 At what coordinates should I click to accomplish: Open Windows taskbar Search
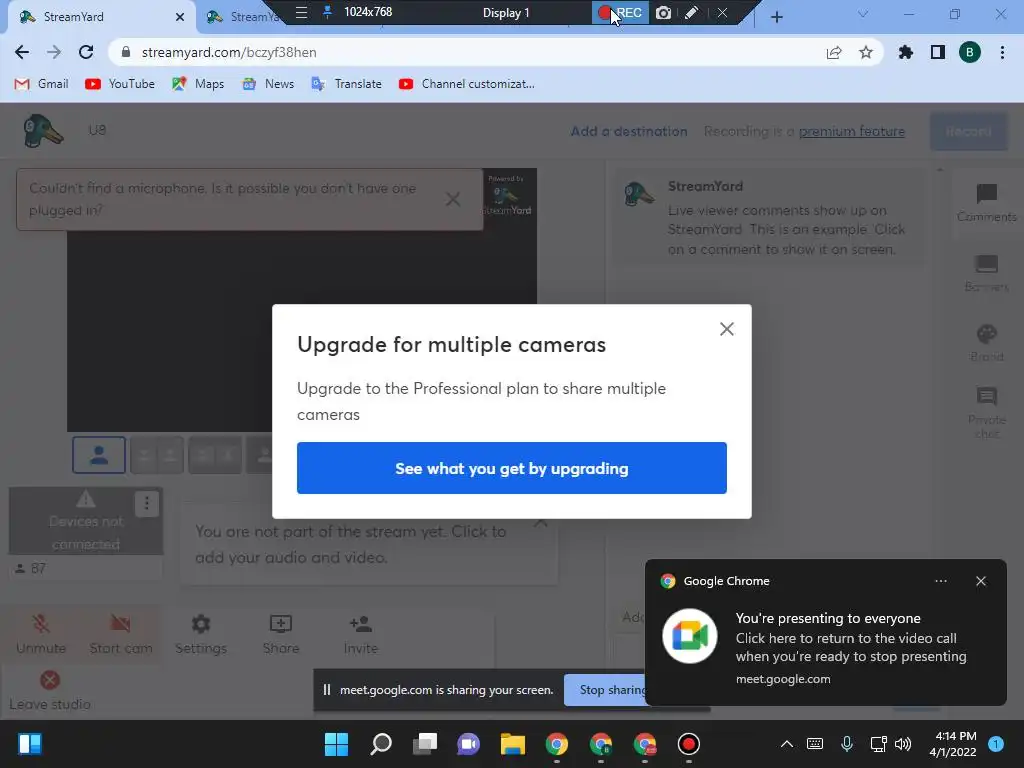click(x=381, y=744)
